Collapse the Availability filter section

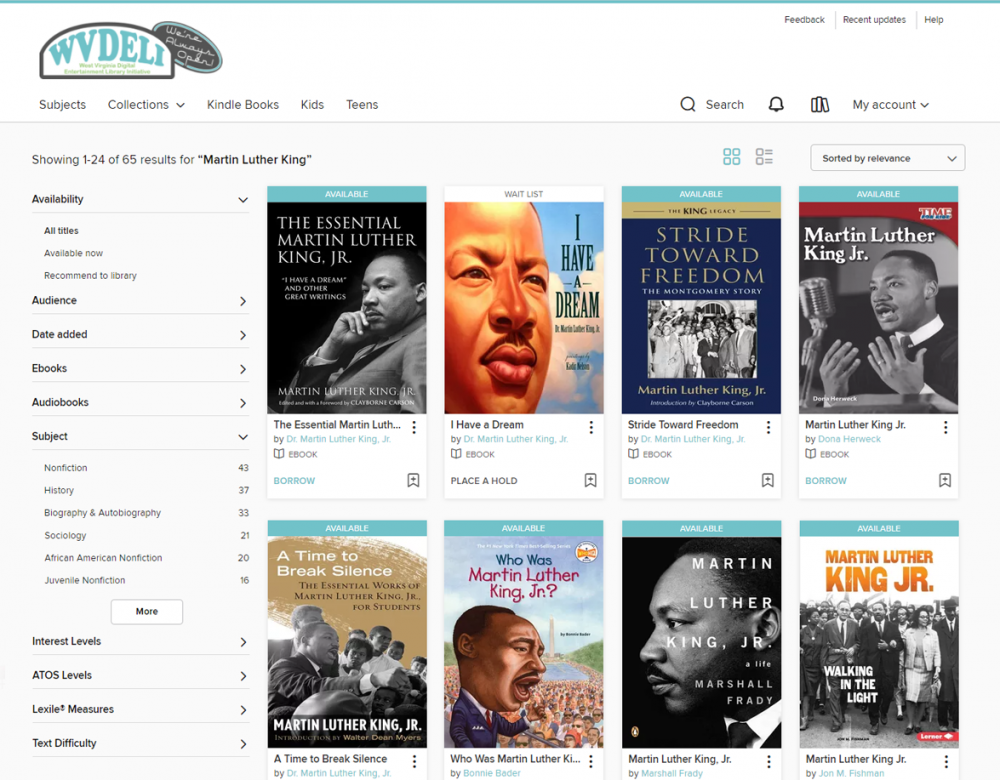point(140,200)
